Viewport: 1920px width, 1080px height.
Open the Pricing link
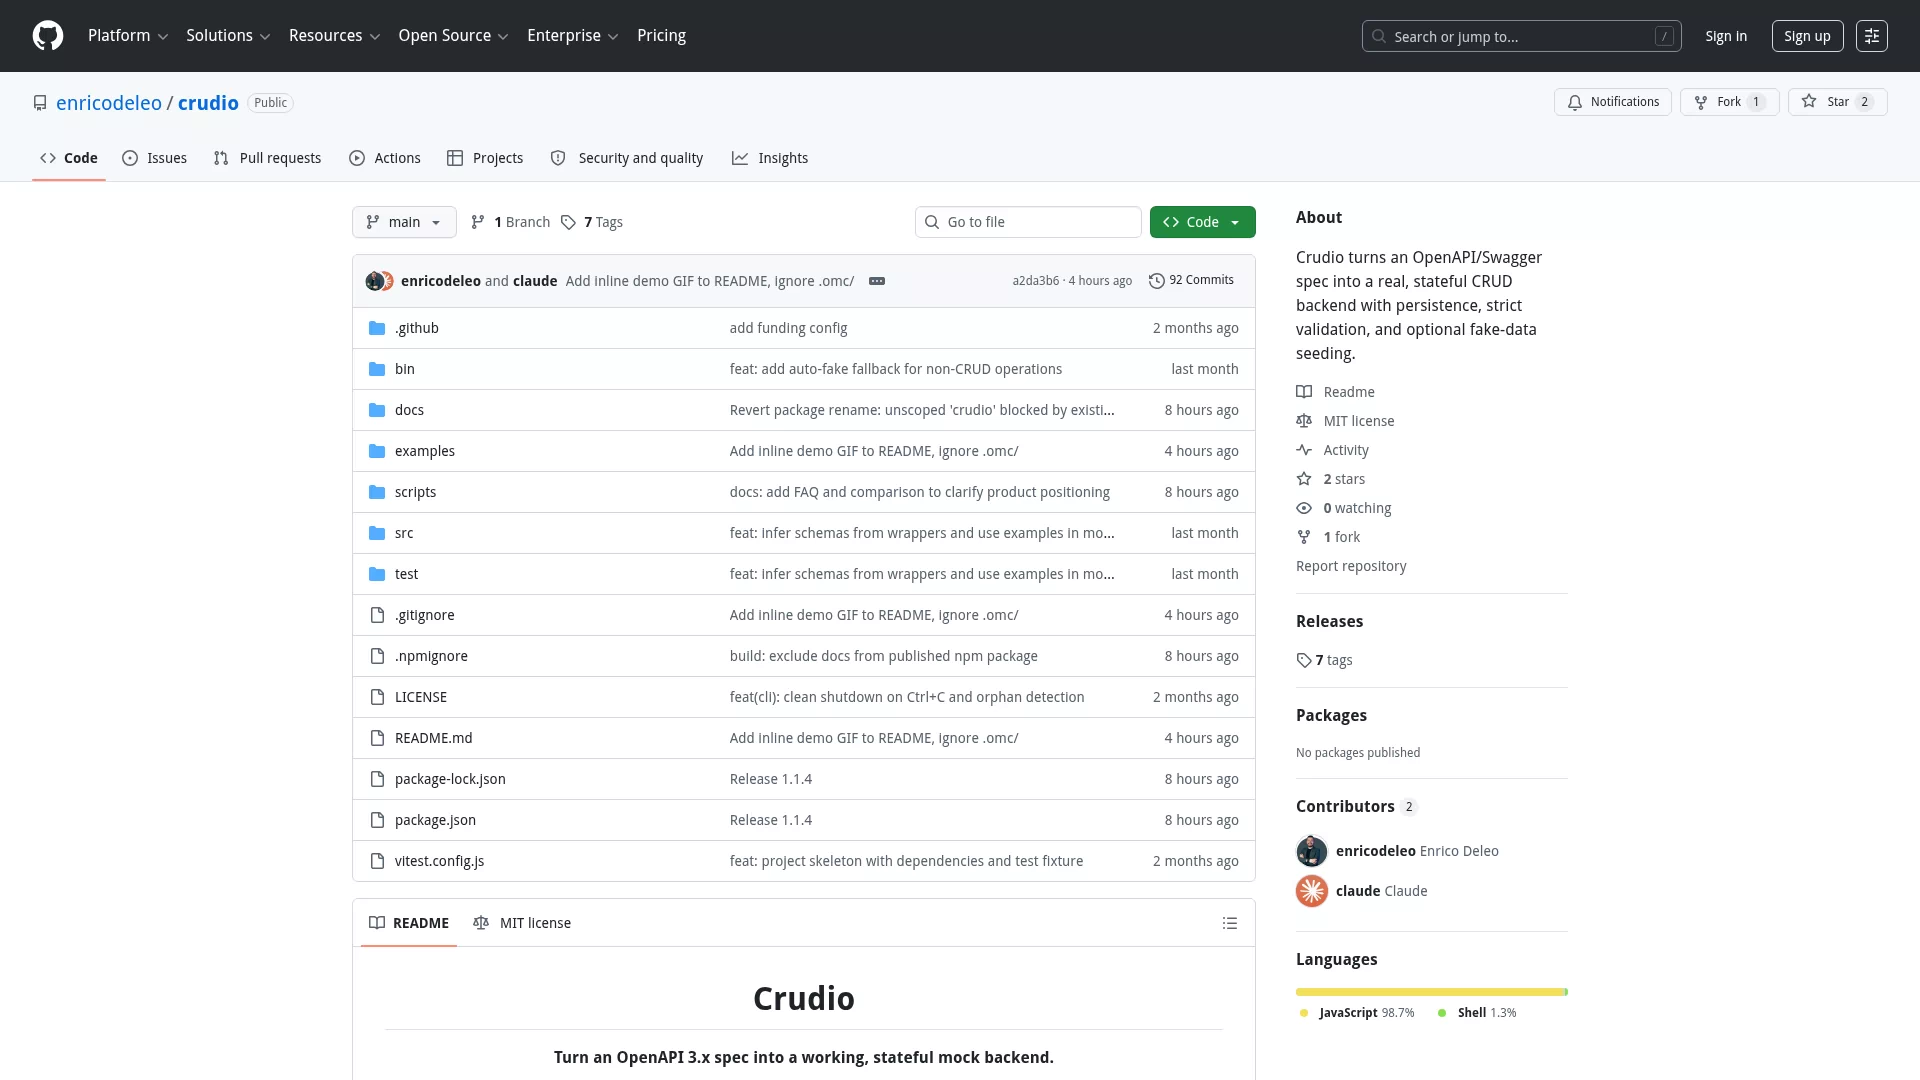pos(662,36)
